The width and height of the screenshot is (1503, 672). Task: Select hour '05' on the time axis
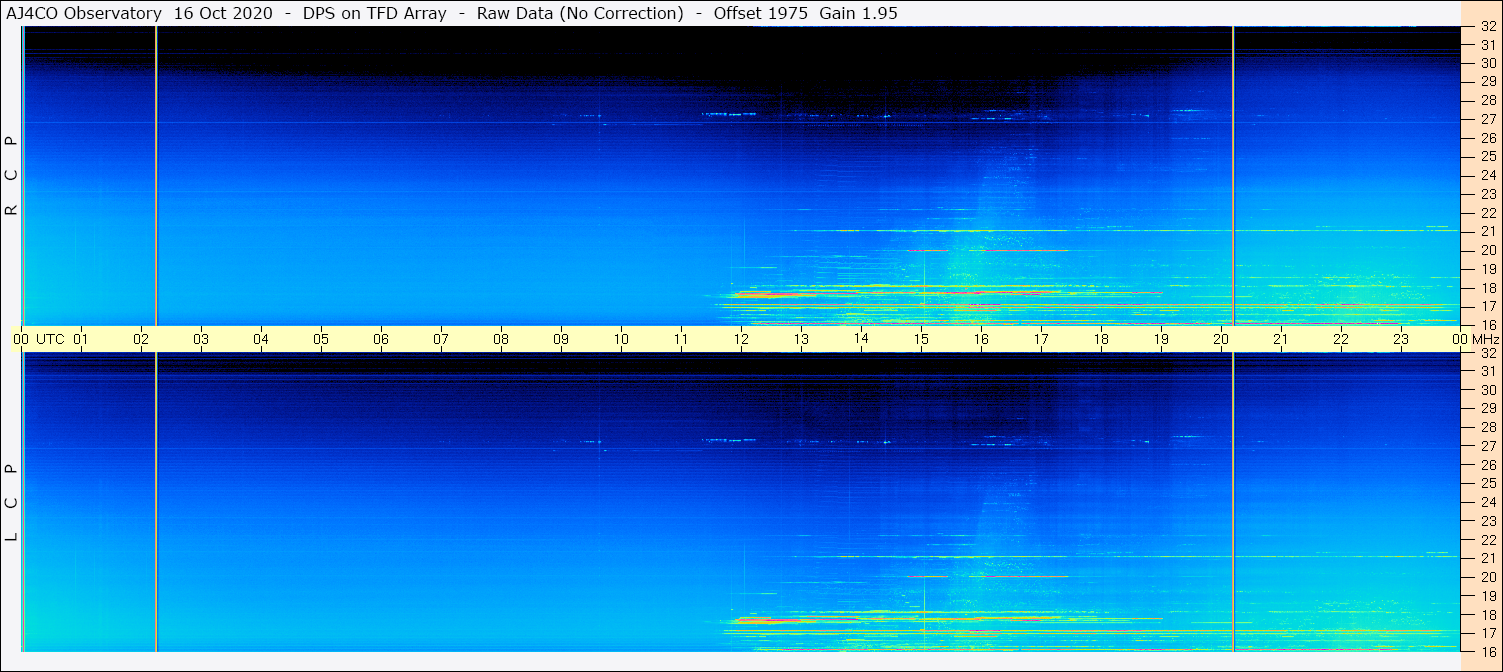click(321, 339)
